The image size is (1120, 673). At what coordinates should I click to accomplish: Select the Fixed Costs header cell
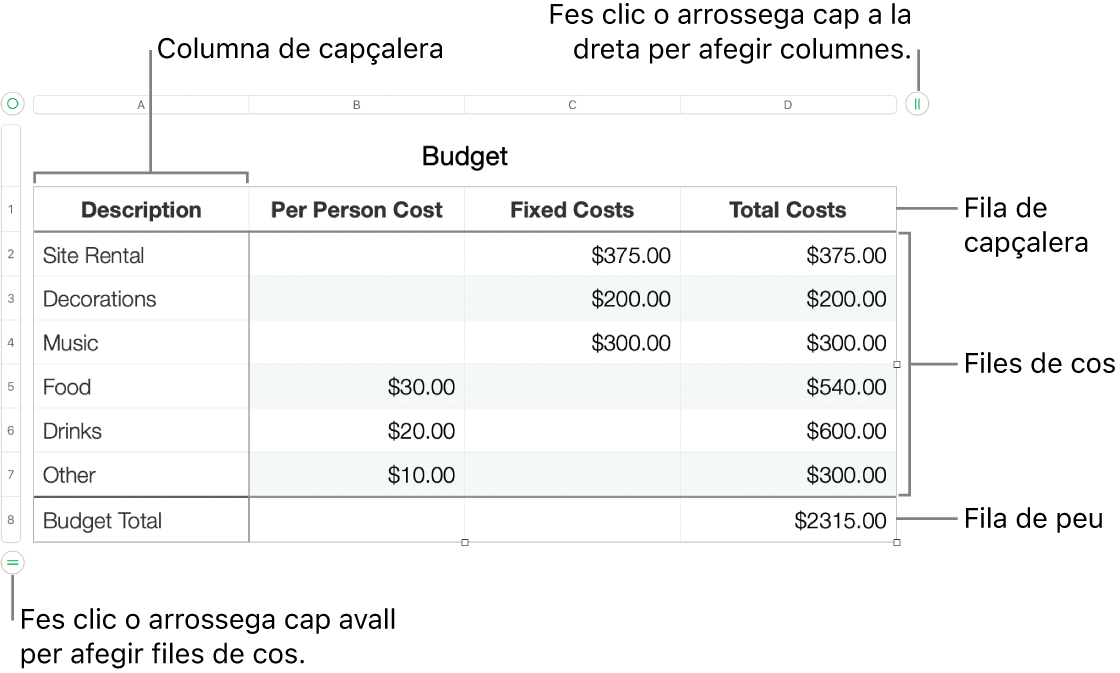(572, 209)
